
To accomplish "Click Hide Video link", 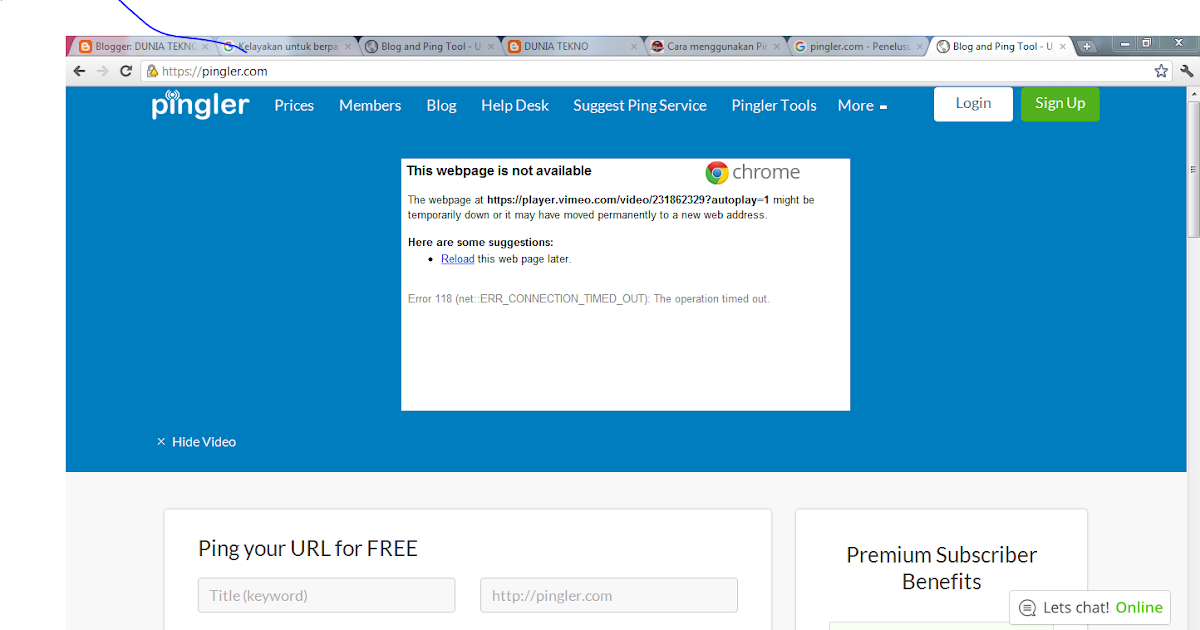I will 204,442.
